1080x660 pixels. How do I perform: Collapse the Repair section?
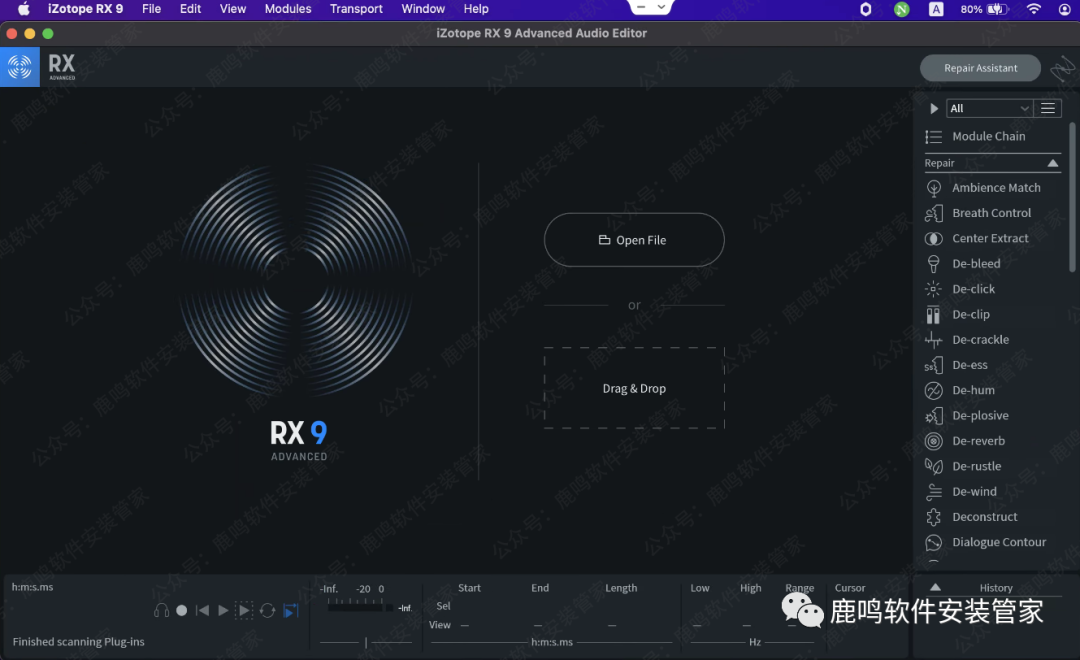point(1052,163)
